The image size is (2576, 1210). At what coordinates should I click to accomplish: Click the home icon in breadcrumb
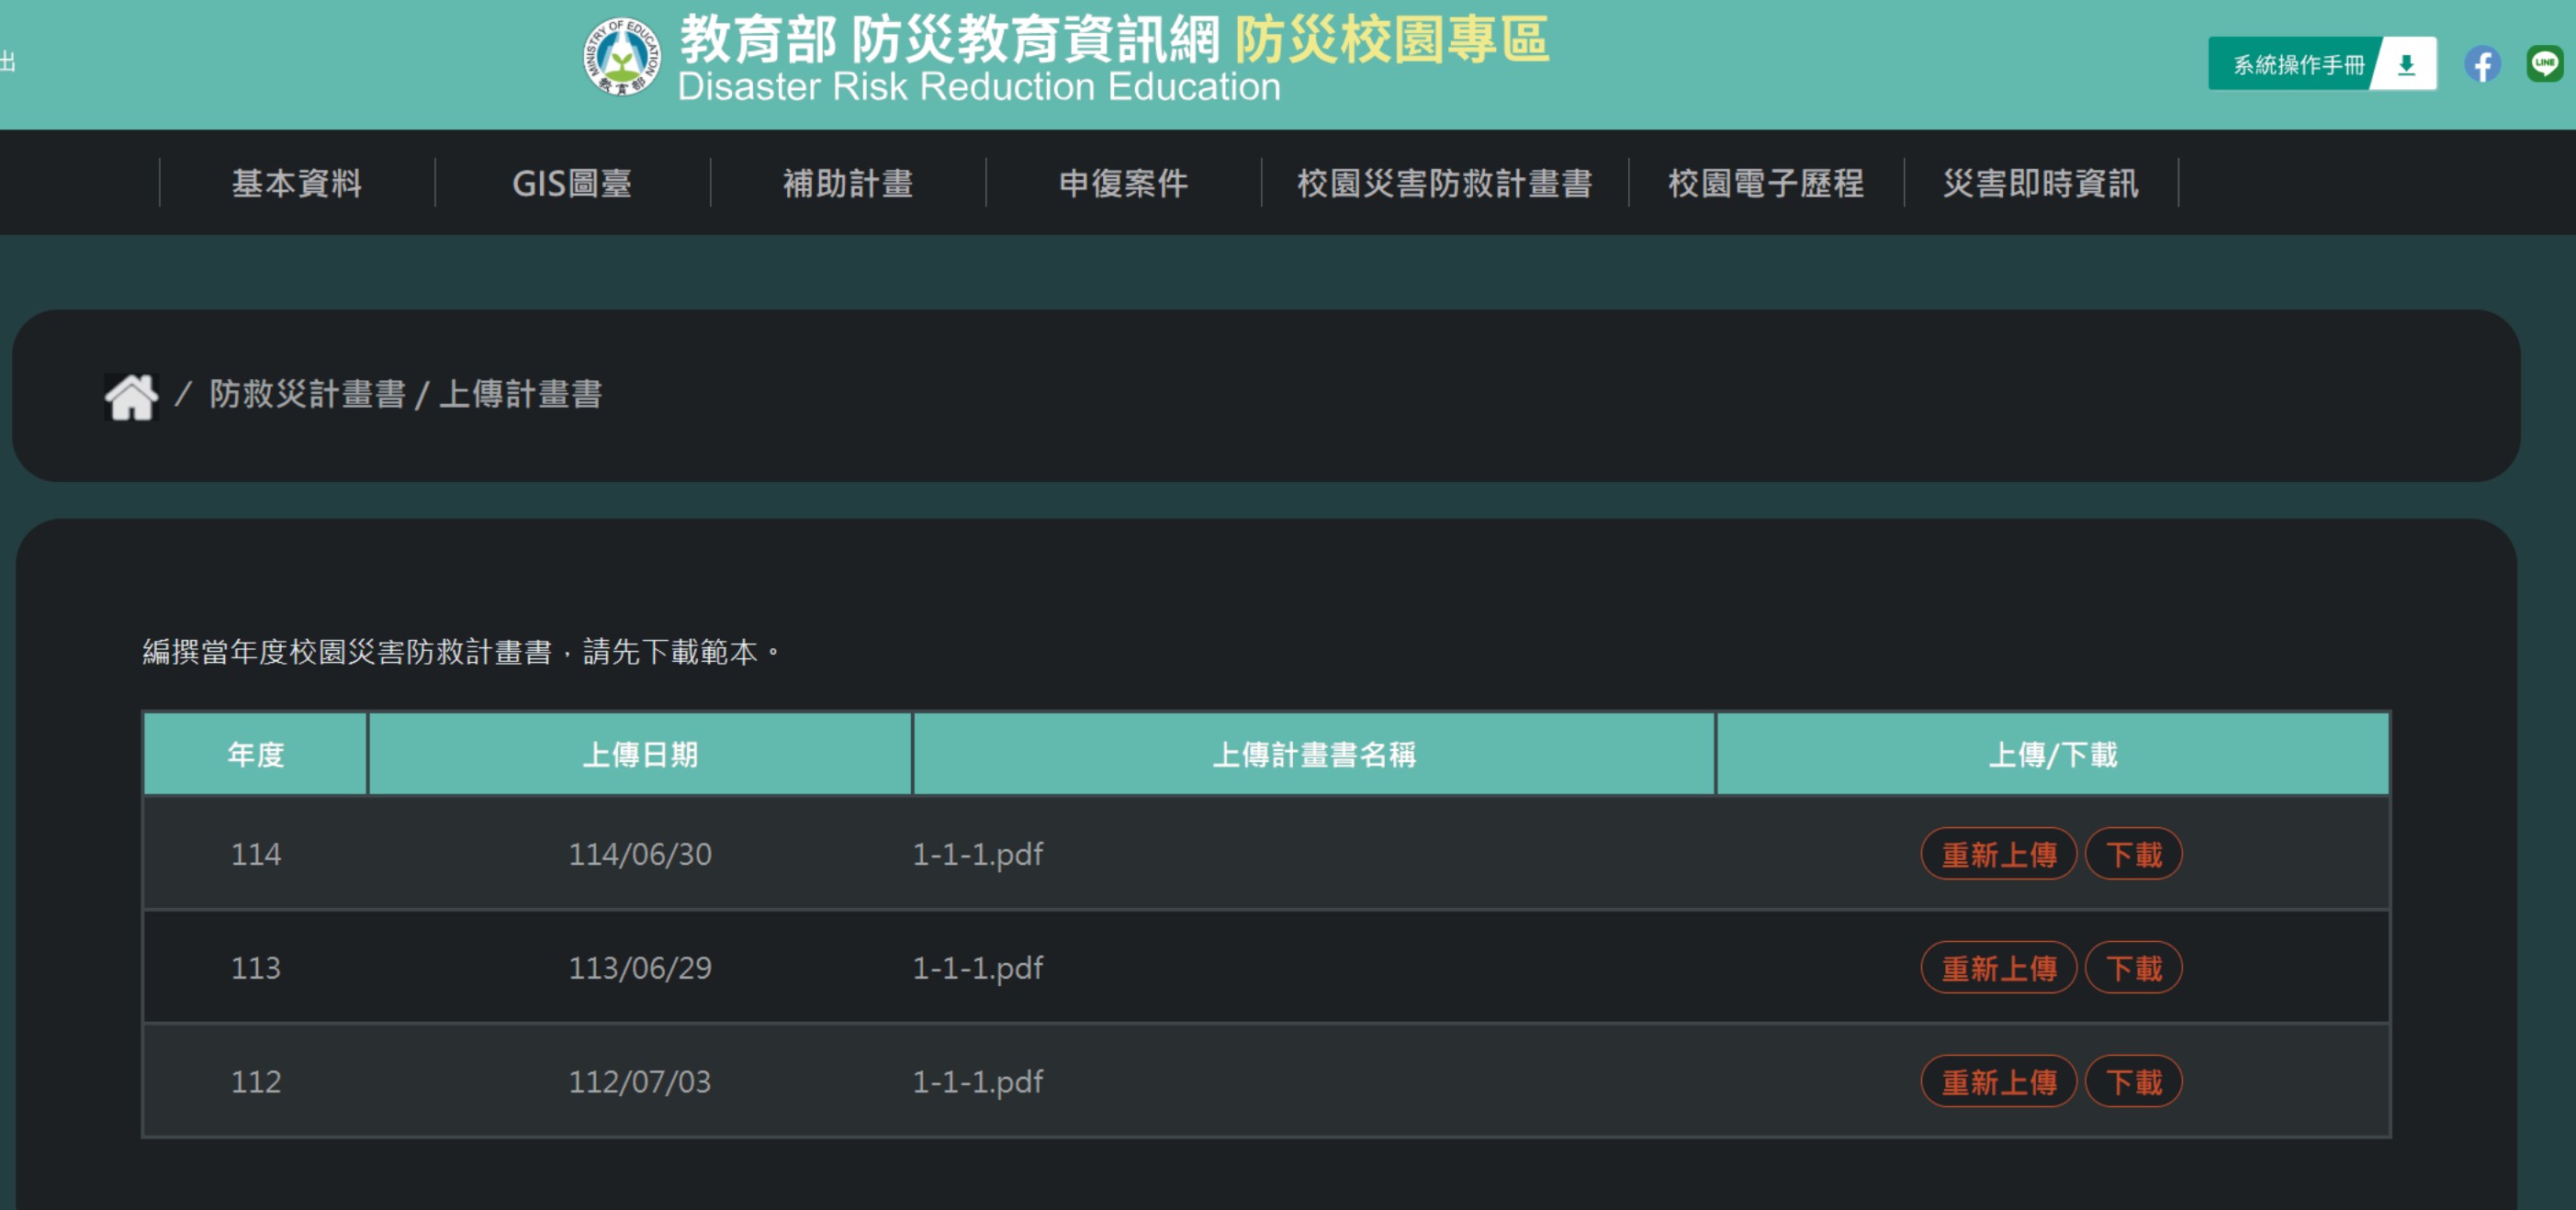(131, 396)
